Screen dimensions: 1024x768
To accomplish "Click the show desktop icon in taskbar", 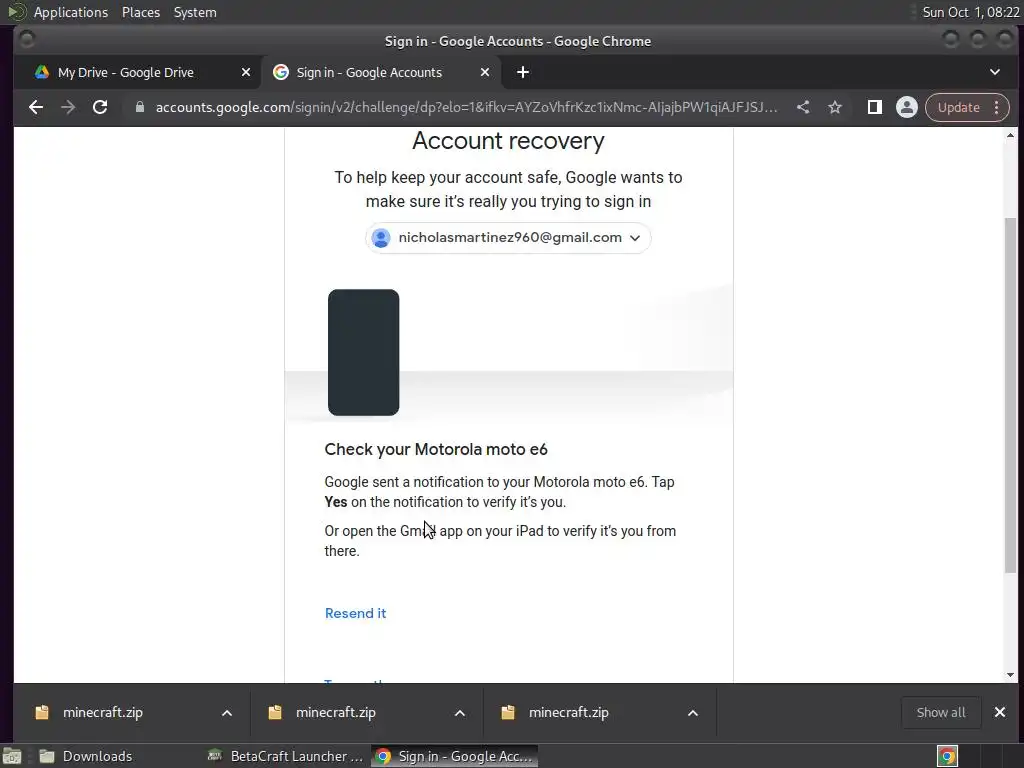I will click(x=12, y=756).
